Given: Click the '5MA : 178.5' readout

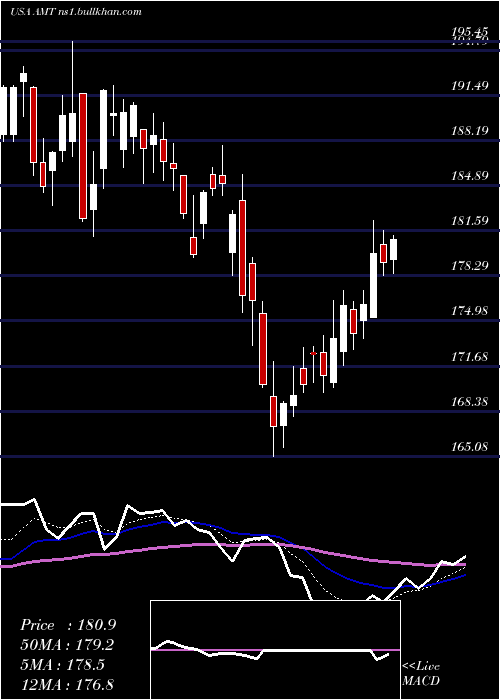Looking at the screenshot, I should 62,664.
